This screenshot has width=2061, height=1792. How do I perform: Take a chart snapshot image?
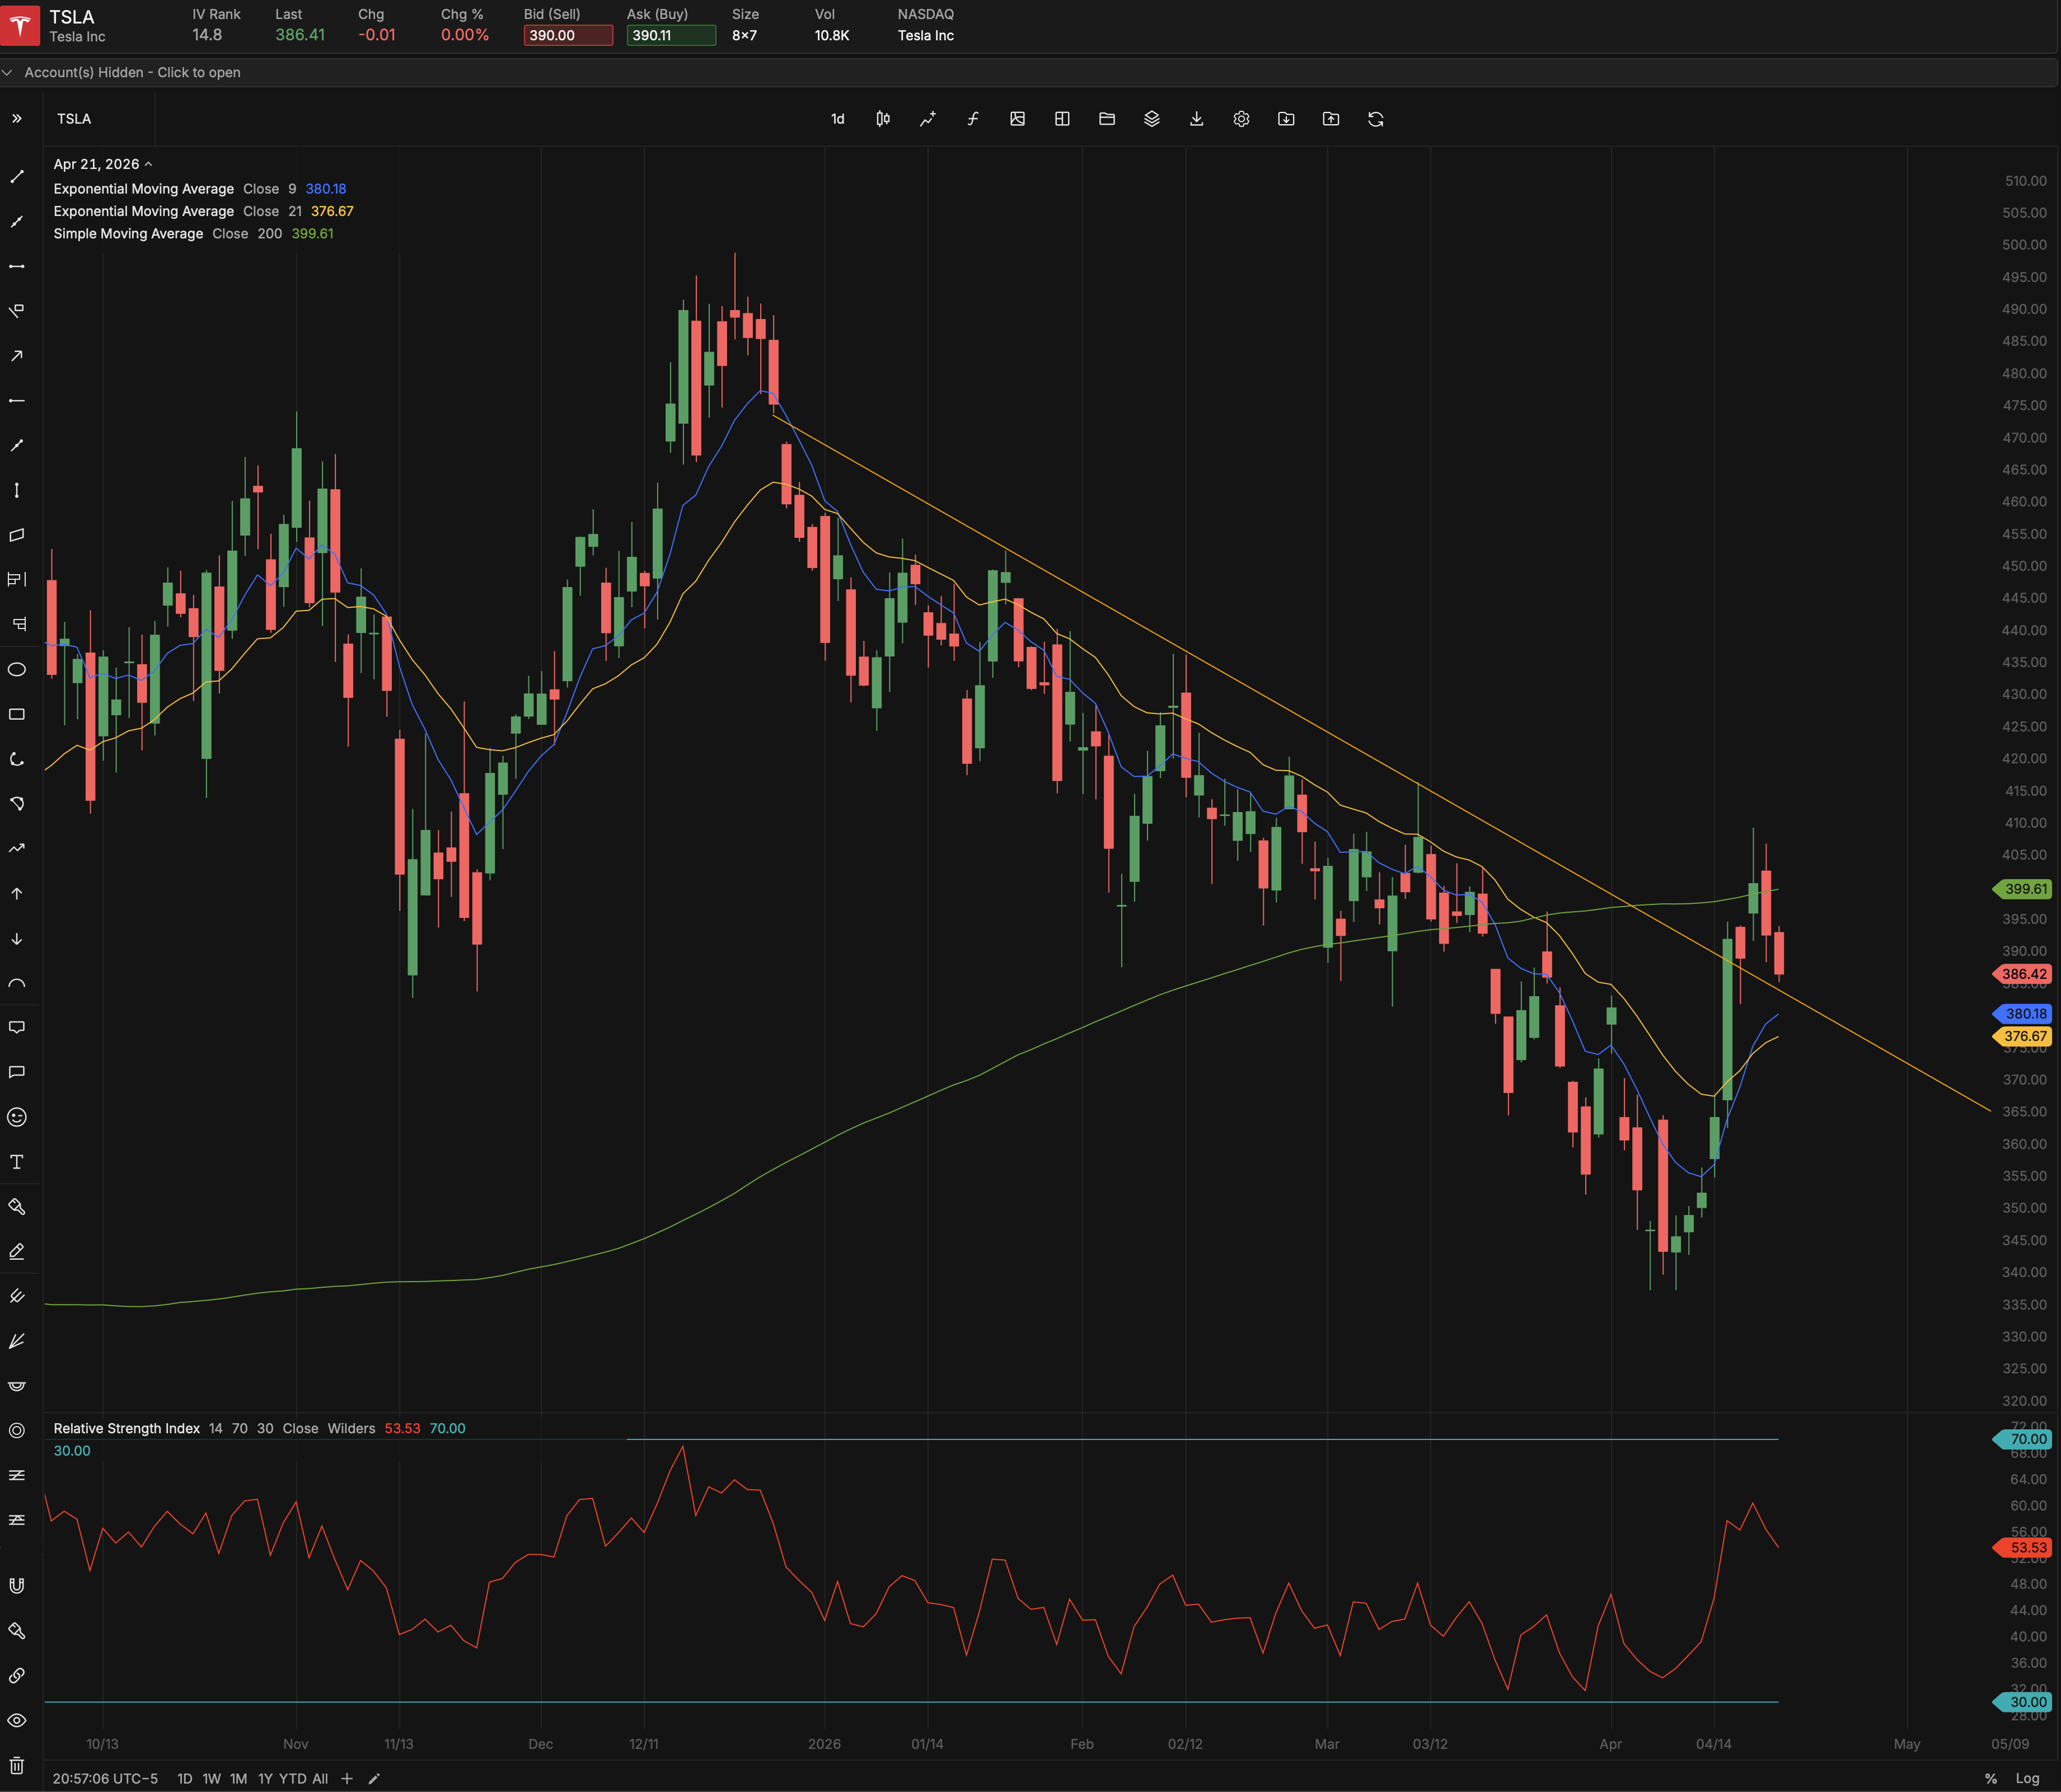1017,119
